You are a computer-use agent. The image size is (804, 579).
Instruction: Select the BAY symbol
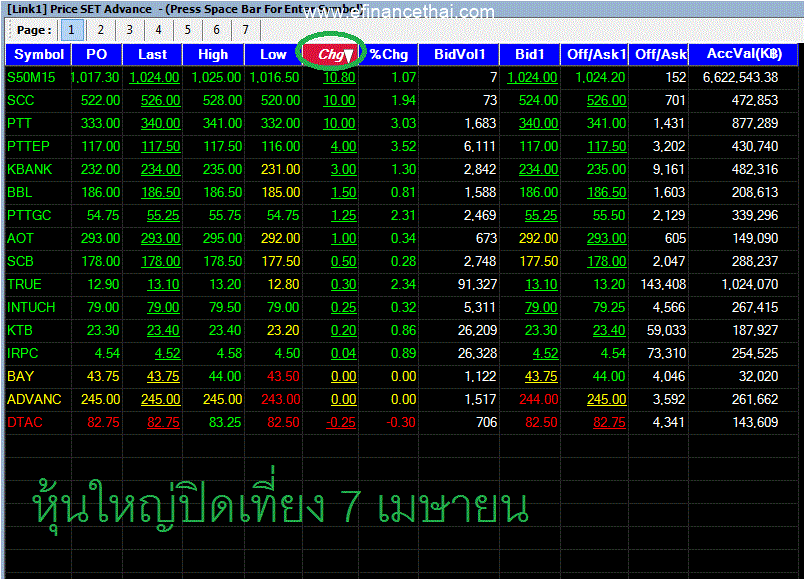point(21,376)
